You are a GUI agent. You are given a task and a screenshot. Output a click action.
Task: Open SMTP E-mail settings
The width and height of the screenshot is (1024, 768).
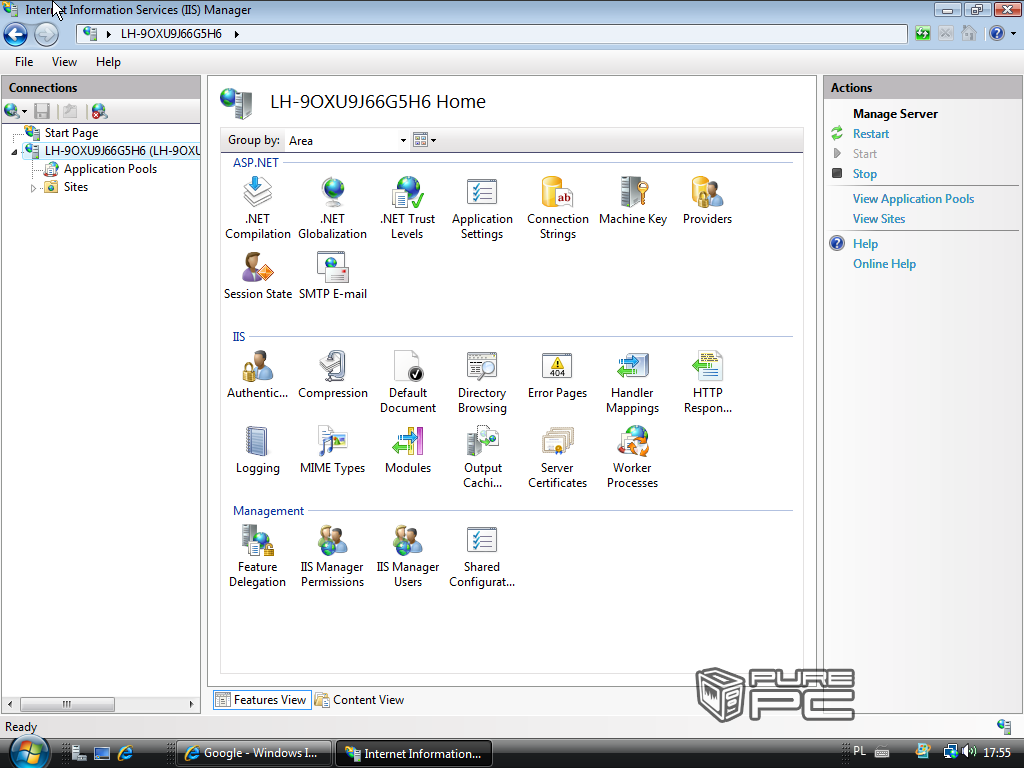(x=332, y=276)
